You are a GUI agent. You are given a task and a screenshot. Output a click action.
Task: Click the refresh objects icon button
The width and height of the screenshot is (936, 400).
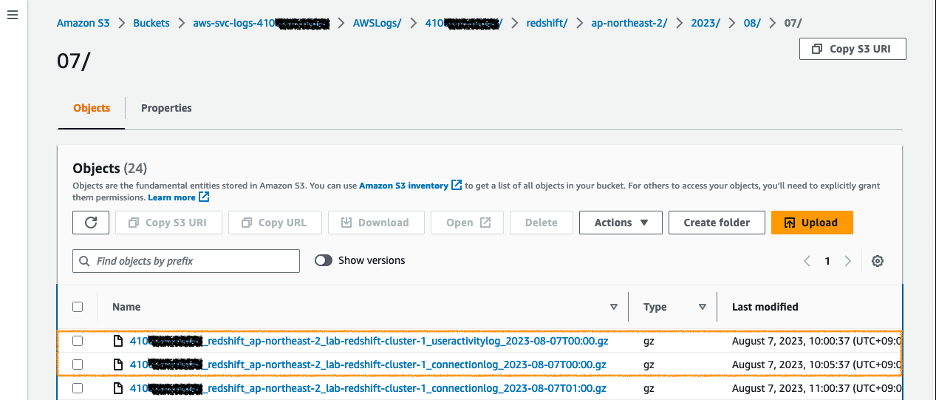(x=91, y=223)
